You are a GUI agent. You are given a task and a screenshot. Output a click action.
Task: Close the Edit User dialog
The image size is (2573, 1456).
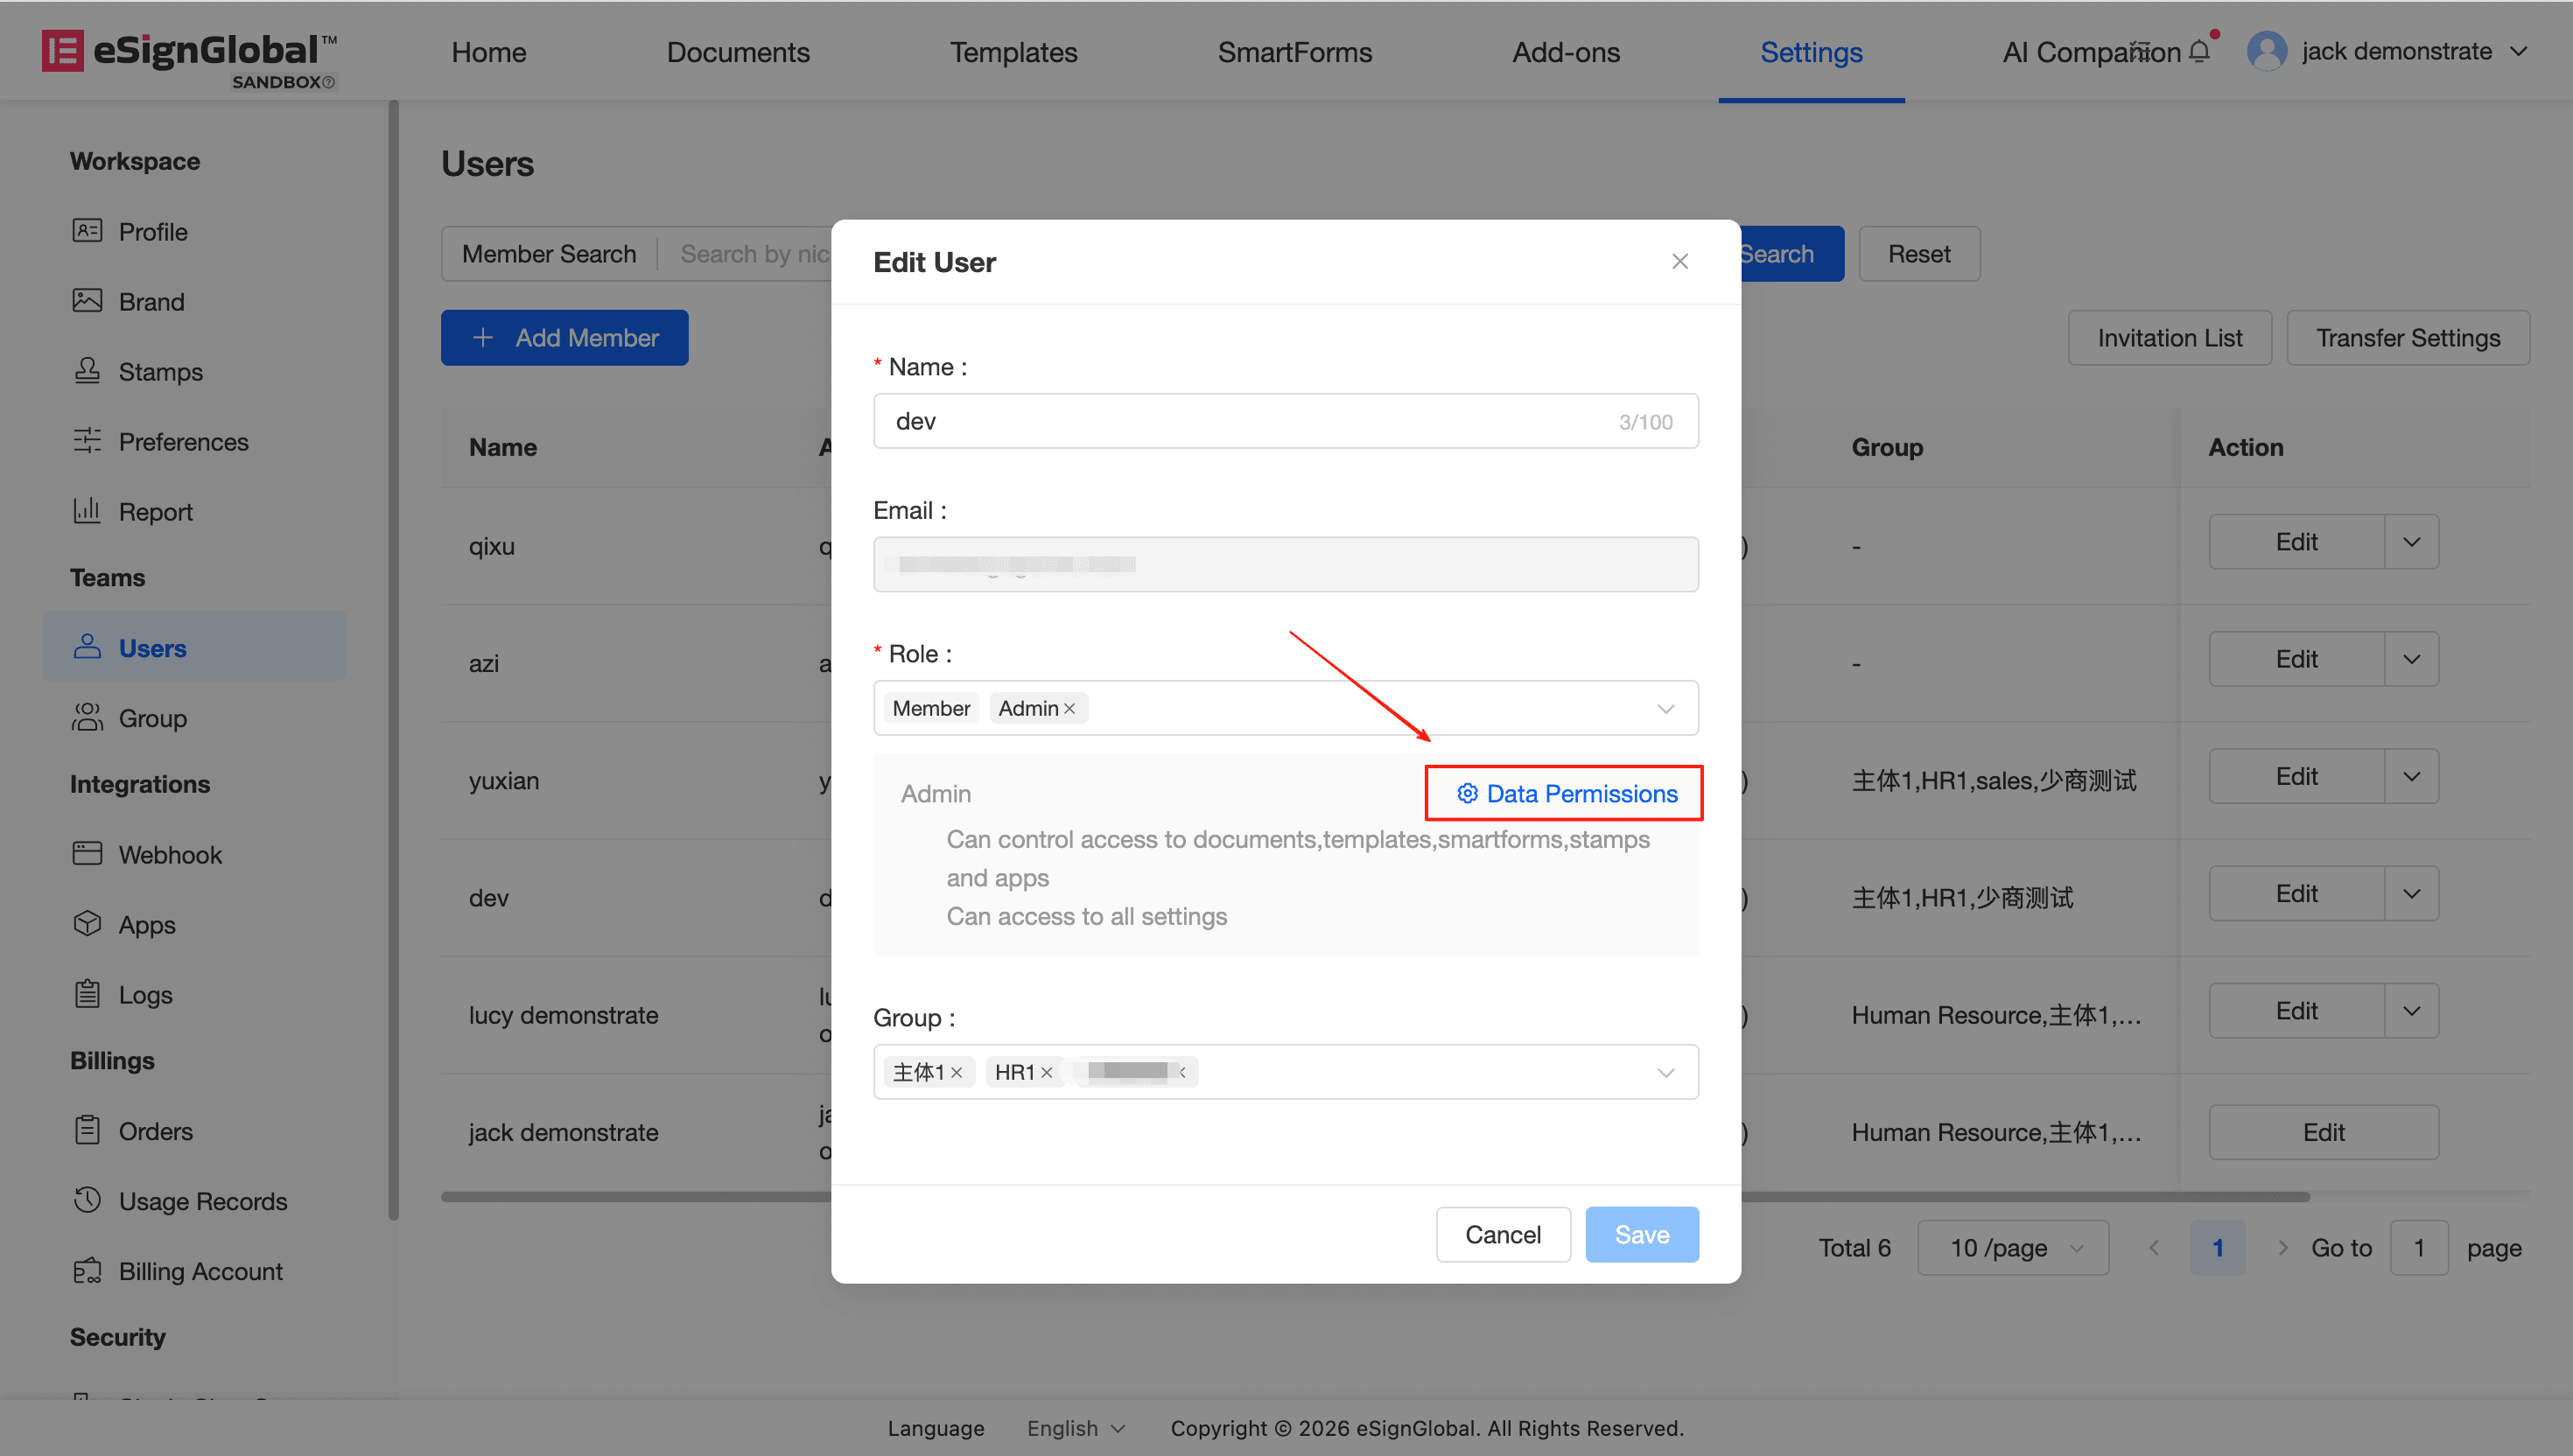click(1679, 261)
